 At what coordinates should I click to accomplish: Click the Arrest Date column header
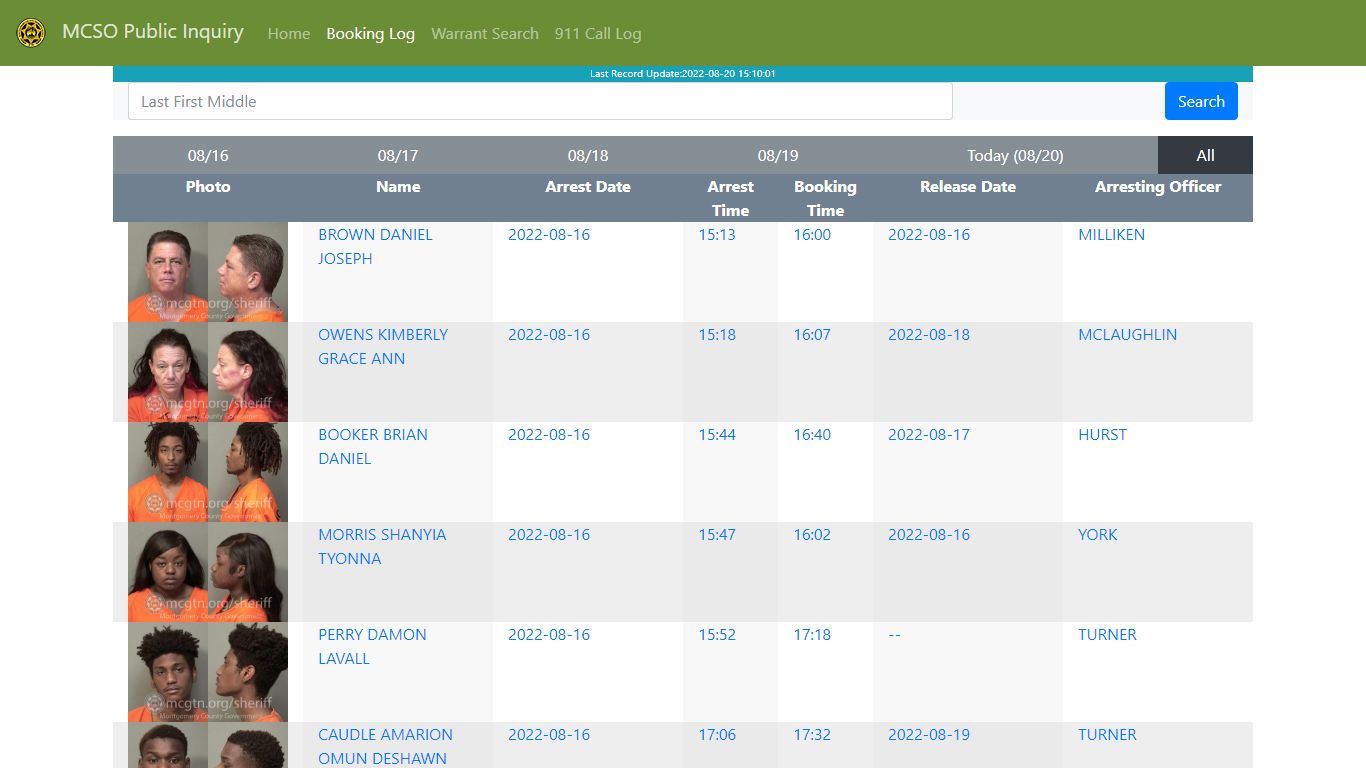tap(588, 186)
